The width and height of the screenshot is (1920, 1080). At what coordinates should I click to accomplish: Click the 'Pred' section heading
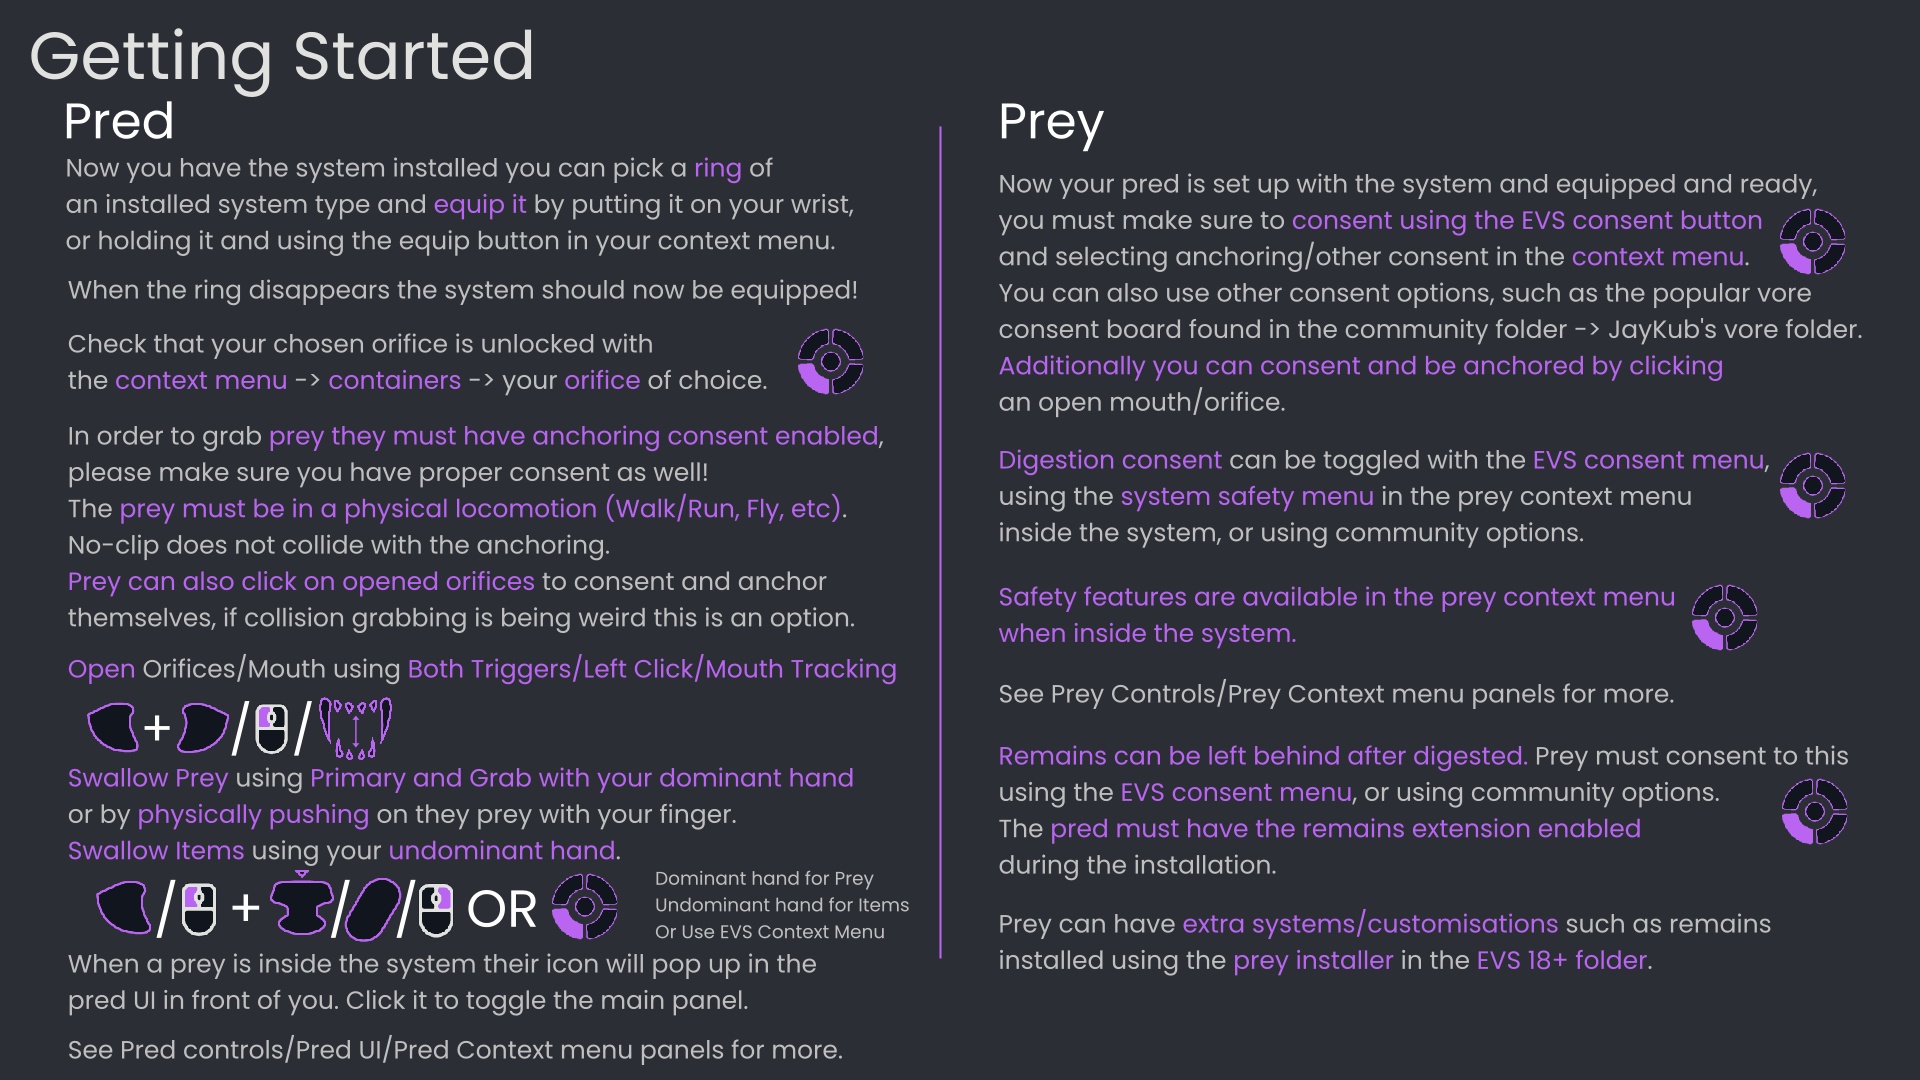click(118, 121)
